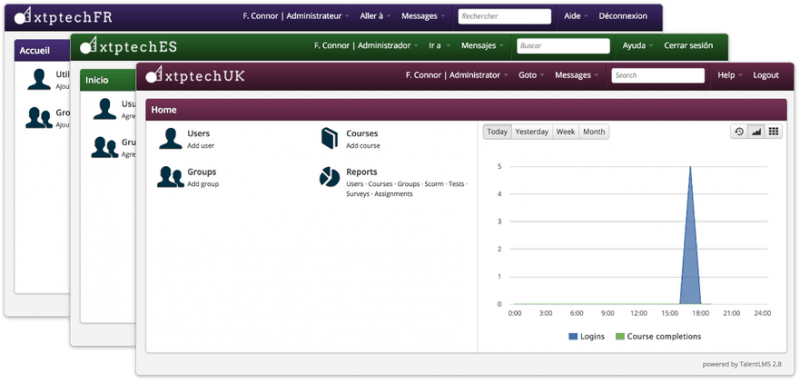Viewport: 800px width, 383px height.
Task: Select the Month time range
Action: click(x=594, y=132)
